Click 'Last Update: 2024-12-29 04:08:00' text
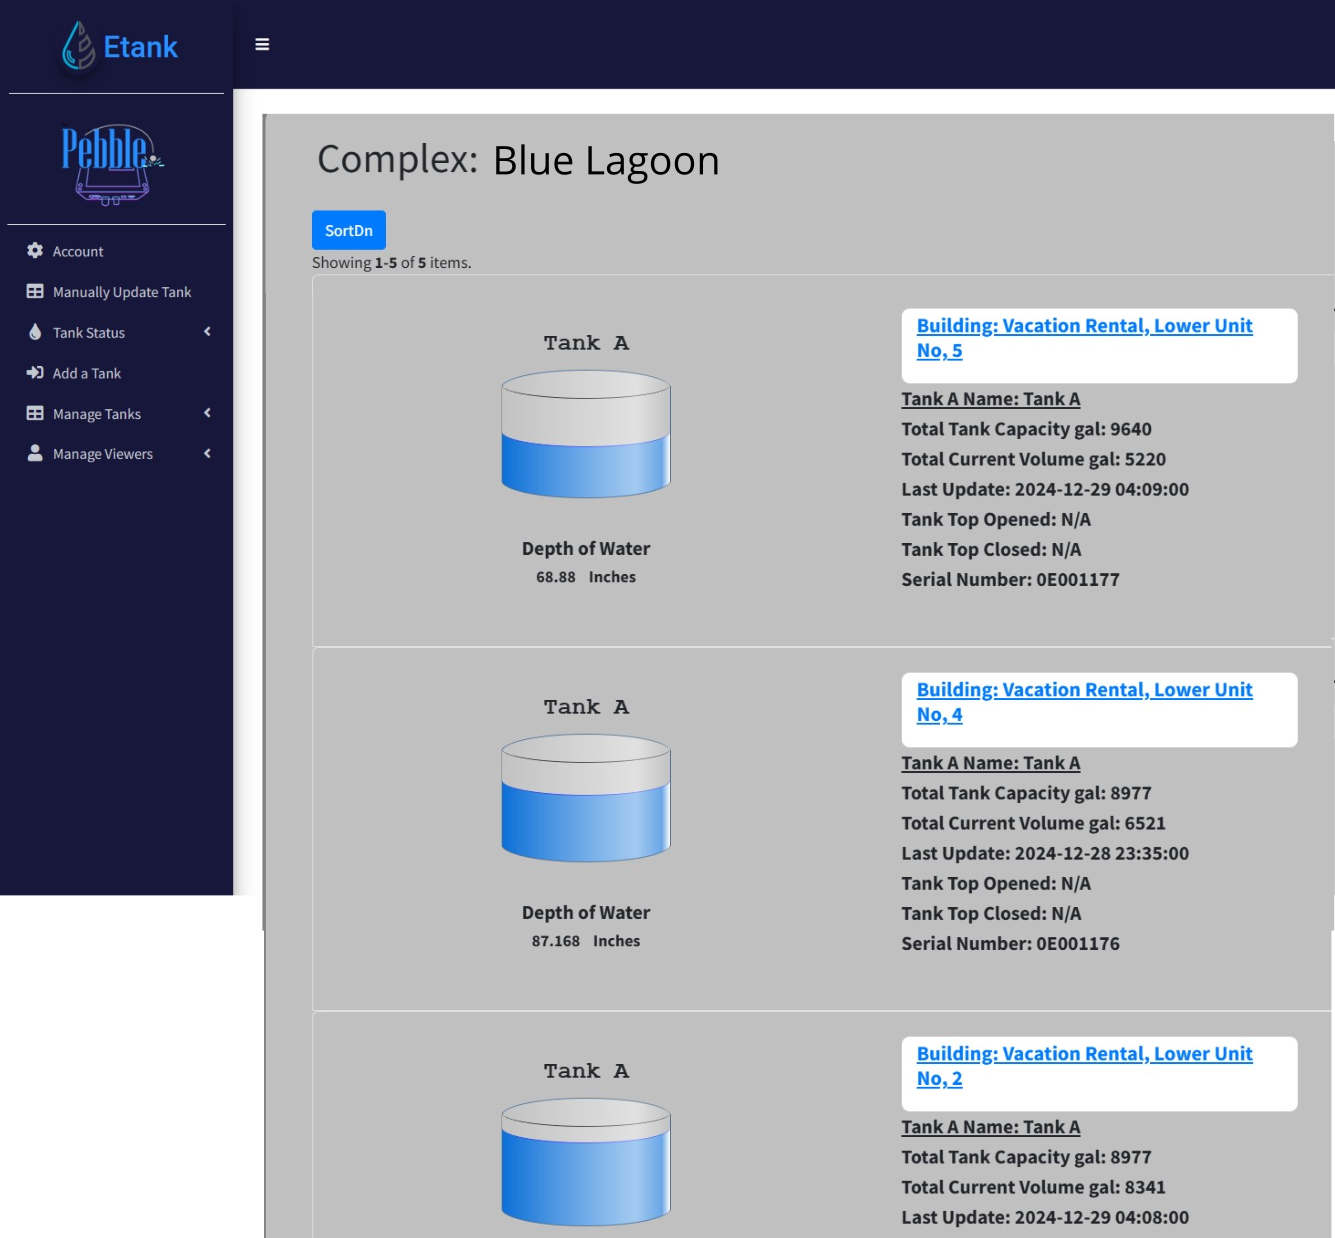Screen dimensions: 1335x1238 tap(1045, 1217)
